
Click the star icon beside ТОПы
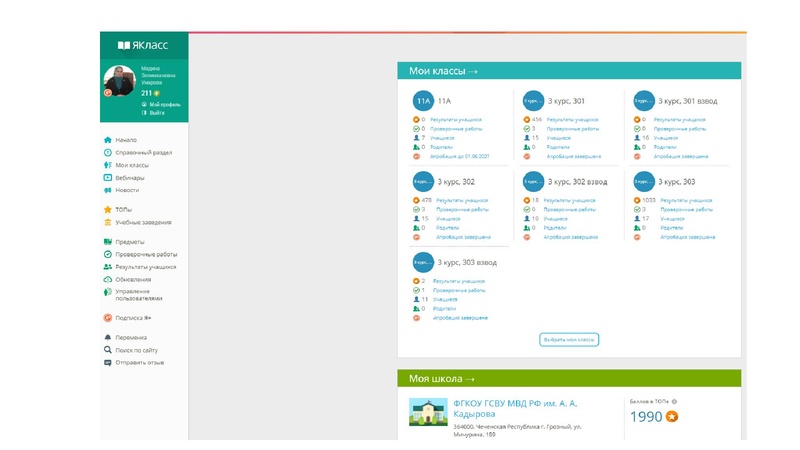[x=107, y=210]
